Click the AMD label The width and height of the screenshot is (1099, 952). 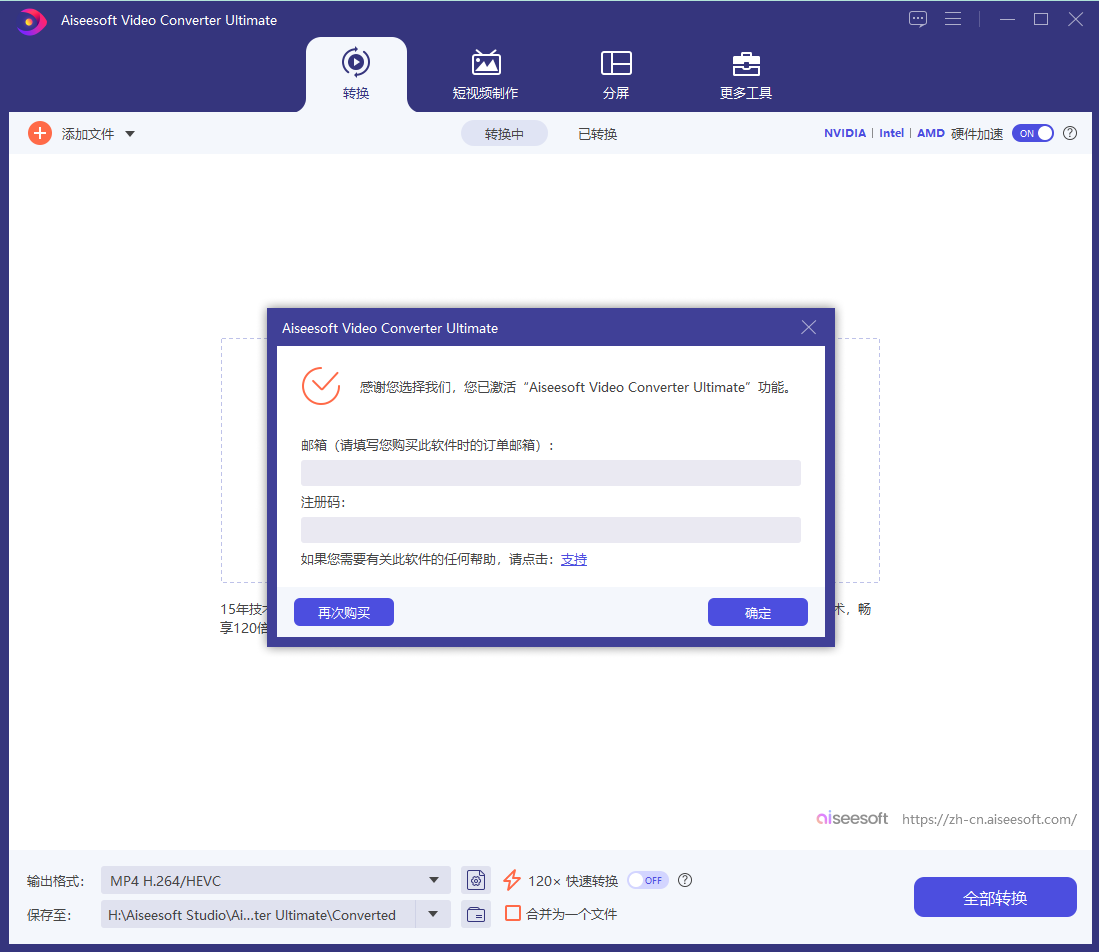pyautogui.click(x=931, y=133)
